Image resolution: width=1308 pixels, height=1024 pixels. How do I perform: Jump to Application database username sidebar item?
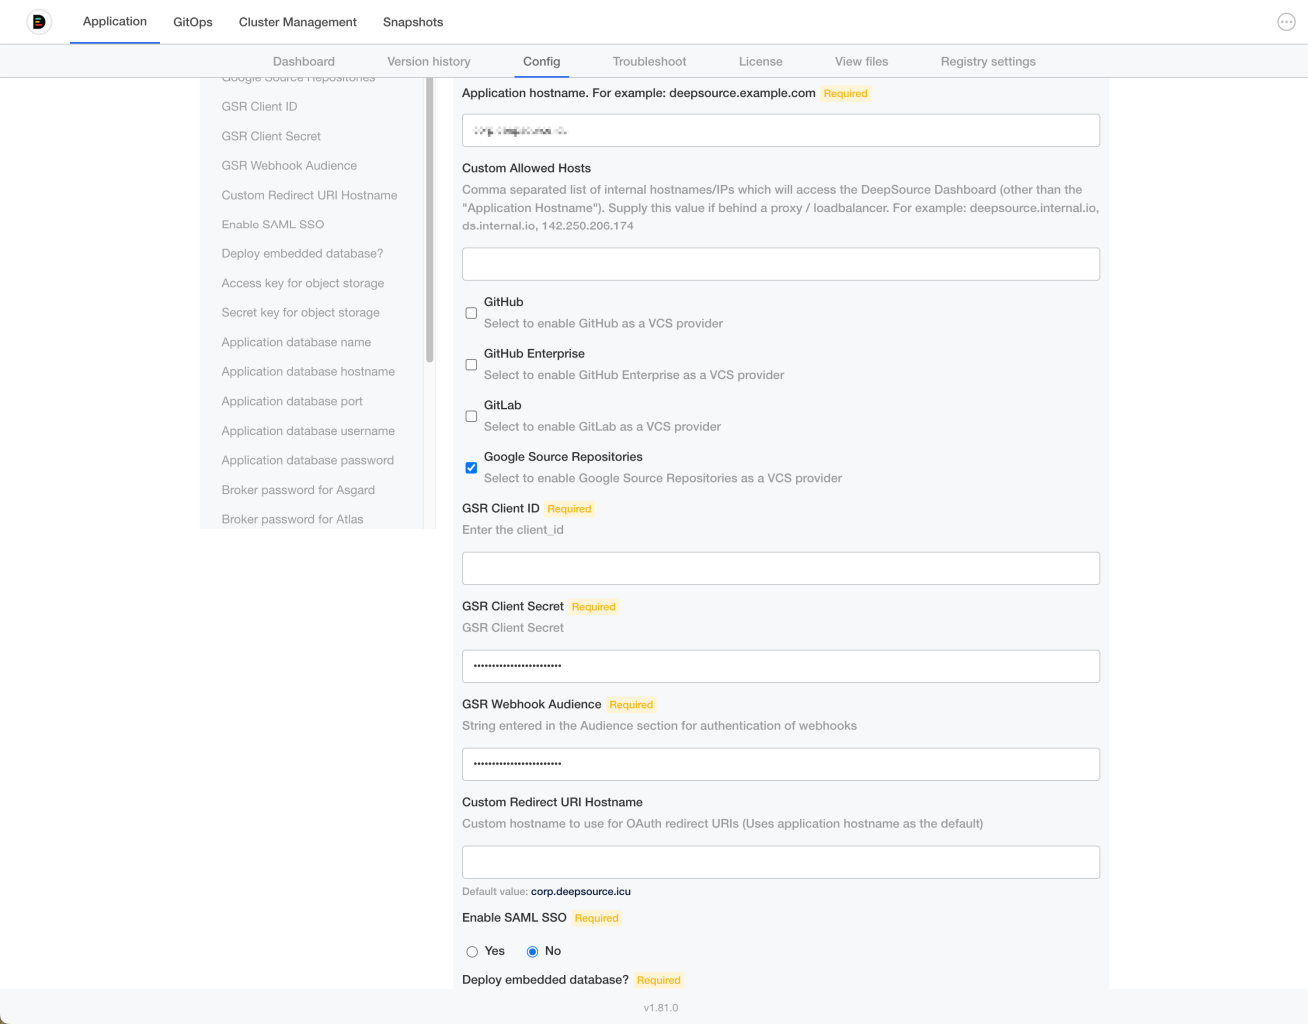pyautogui.click(x=308, y=431)
